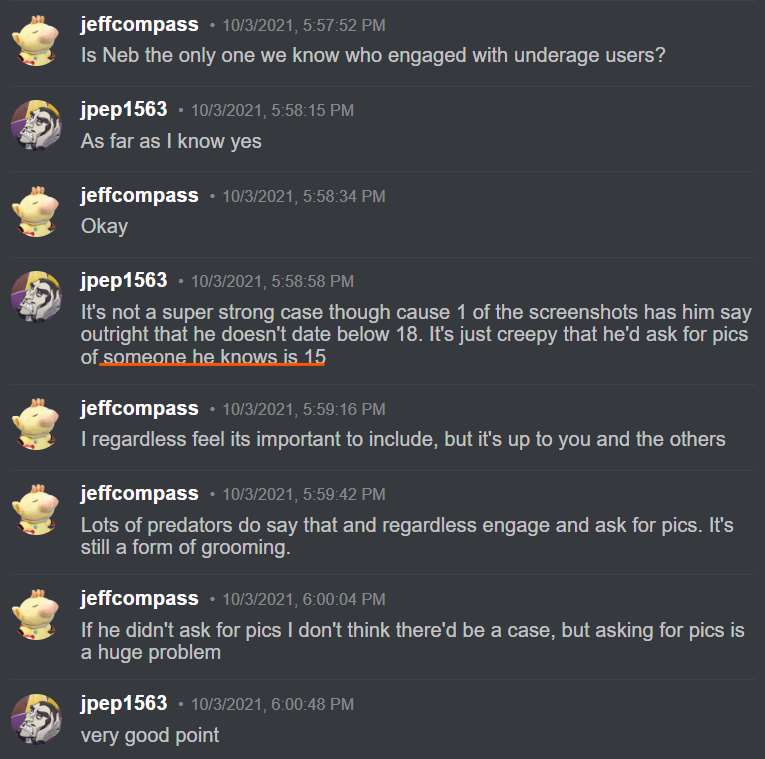Click jeffcompass avatar beside the grooming message
Image resolution: width=765 pixels, height=759 pixels.
[x=36, y=510]
